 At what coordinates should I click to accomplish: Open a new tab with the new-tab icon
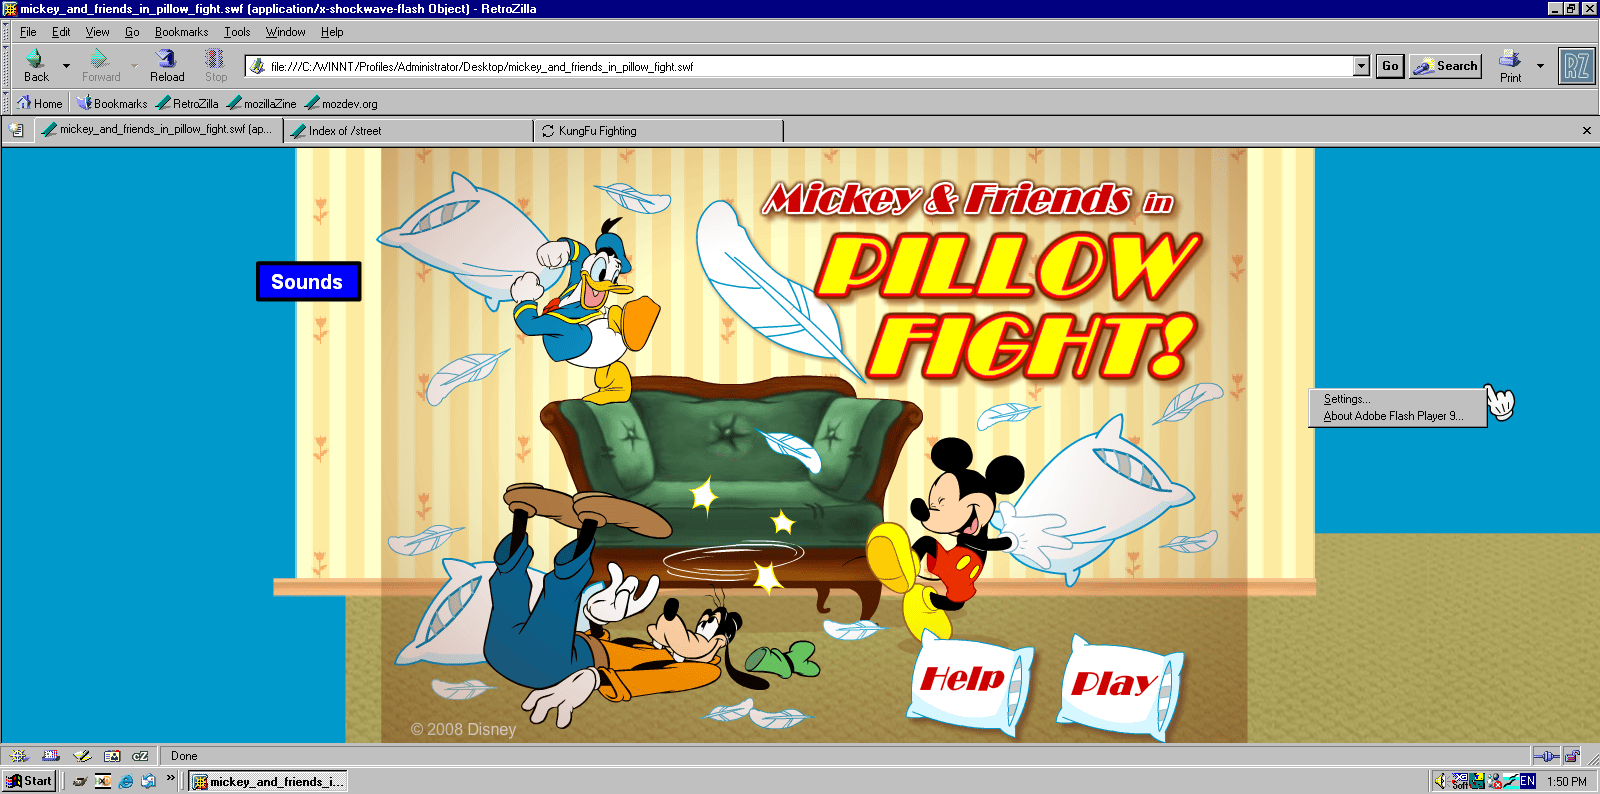(x=17, y=130)
